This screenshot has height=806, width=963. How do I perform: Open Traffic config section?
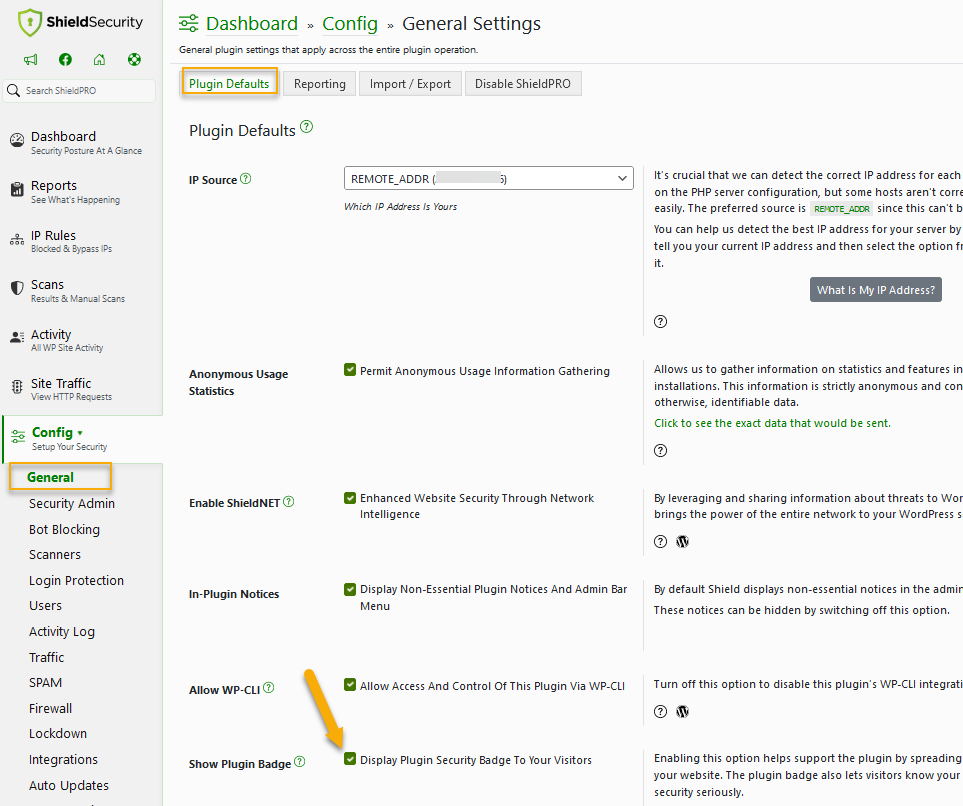pyautogui.click(x=47, y=657)
